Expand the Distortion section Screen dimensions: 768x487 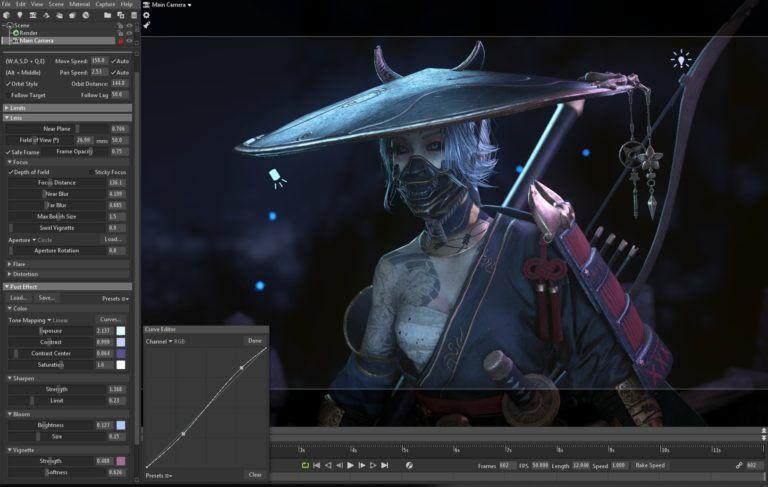point(68,274)
